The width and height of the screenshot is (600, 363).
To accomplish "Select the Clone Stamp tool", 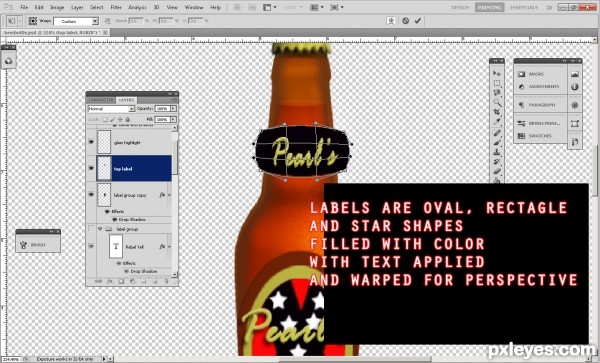I will click(497, 152).
